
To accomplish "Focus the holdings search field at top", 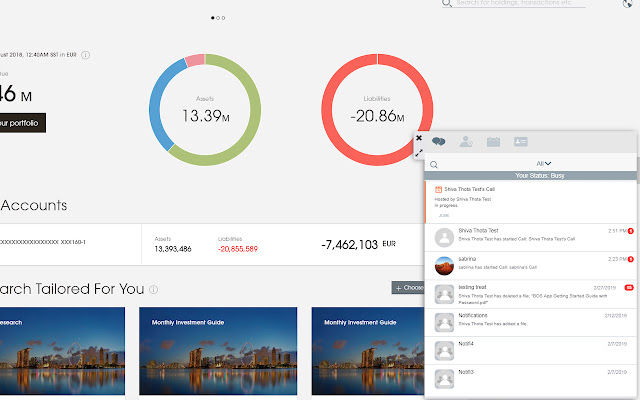I will pos(520,3).
